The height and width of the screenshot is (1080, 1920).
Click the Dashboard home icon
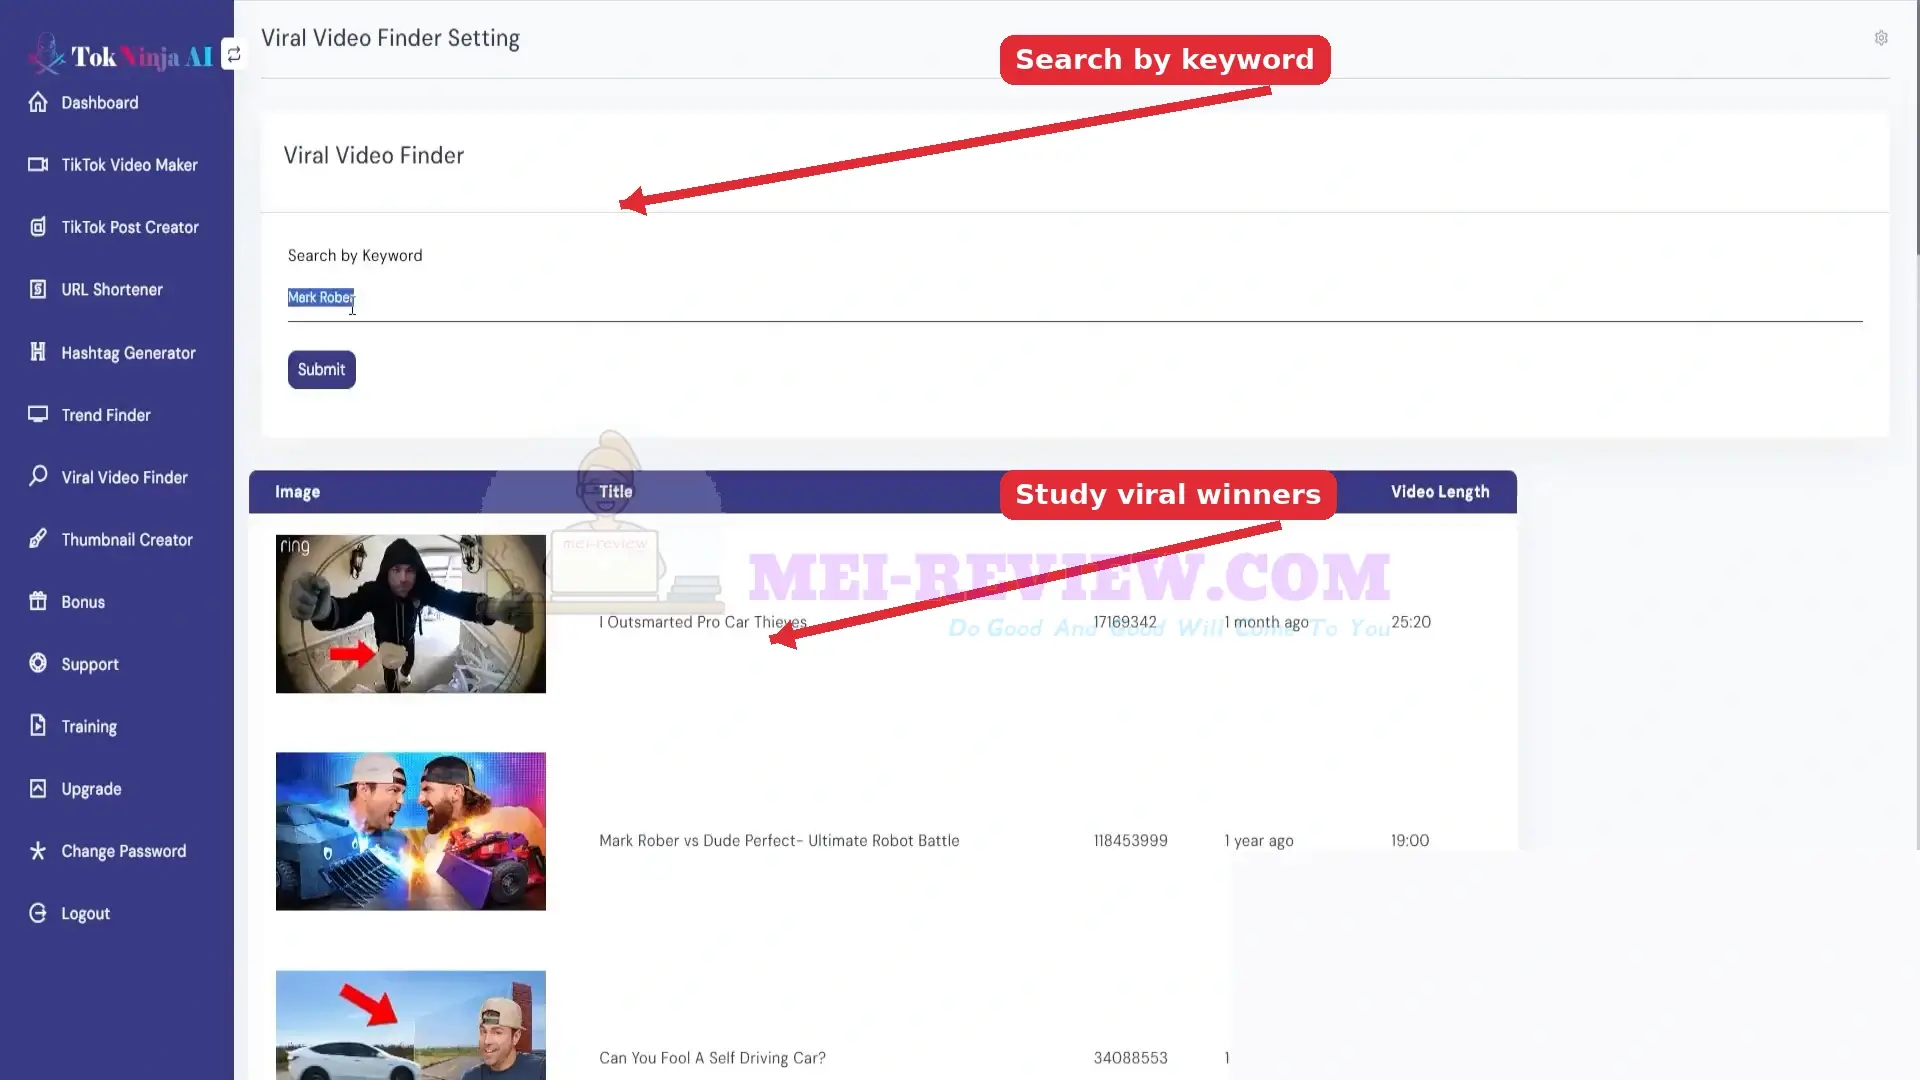38,102
